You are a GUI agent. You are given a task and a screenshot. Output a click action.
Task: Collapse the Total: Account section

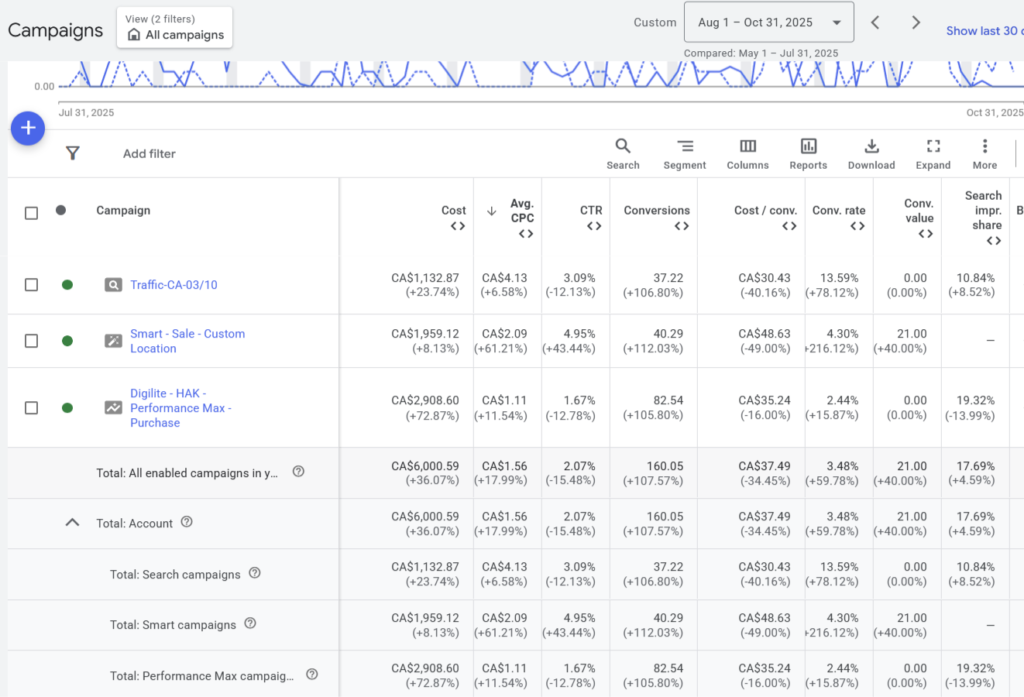tap(72, 522)
